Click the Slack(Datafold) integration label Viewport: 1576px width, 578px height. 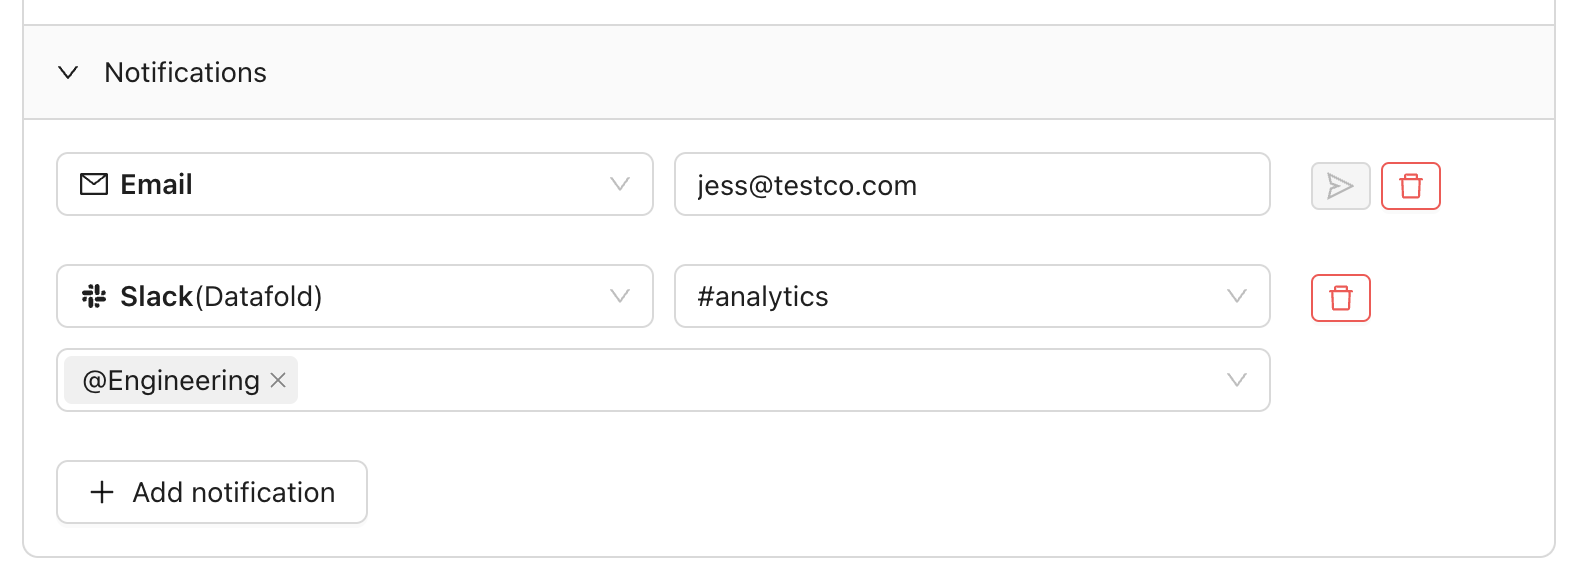pos(221,297)
